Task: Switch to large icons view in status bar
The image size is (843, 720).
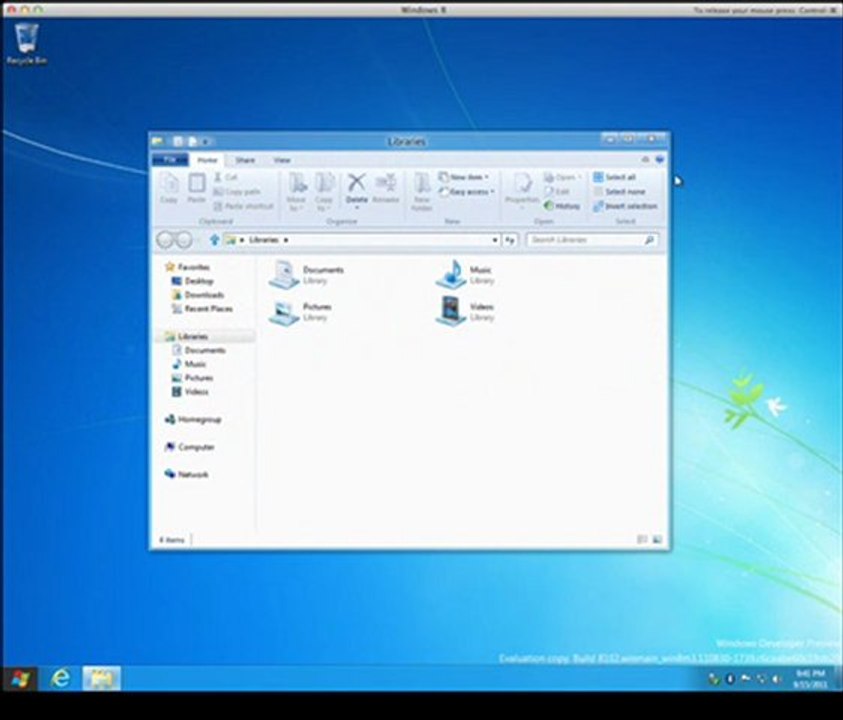Action: click(x=657, y=539)
